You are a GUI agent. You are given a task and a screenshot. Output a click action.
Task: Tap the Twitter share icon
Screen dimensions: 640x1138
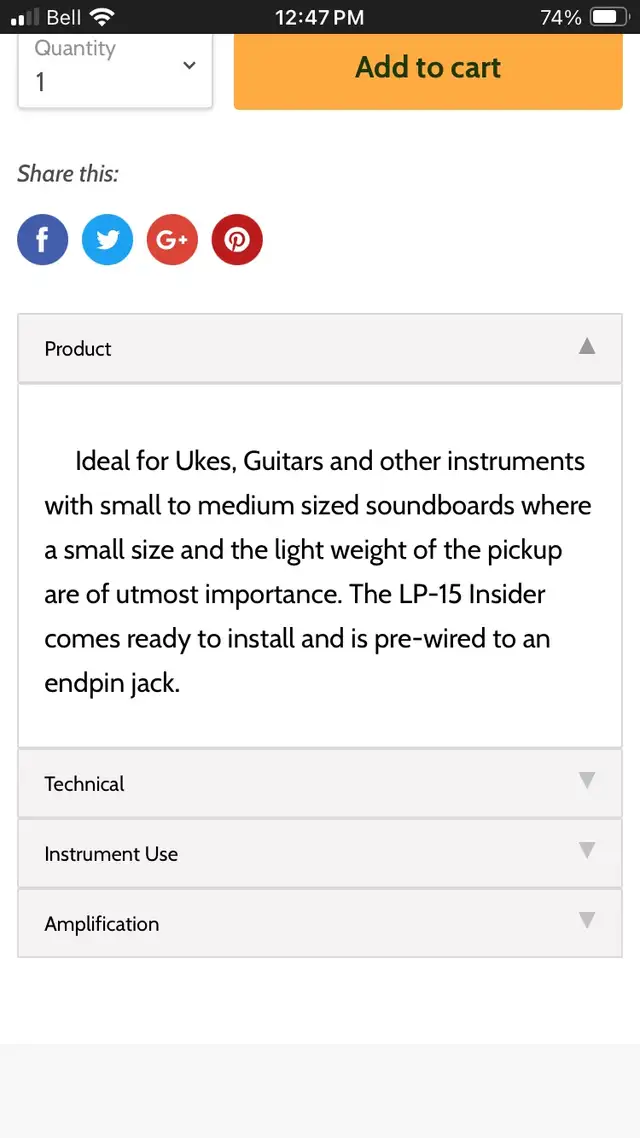(x=107, y=240)
